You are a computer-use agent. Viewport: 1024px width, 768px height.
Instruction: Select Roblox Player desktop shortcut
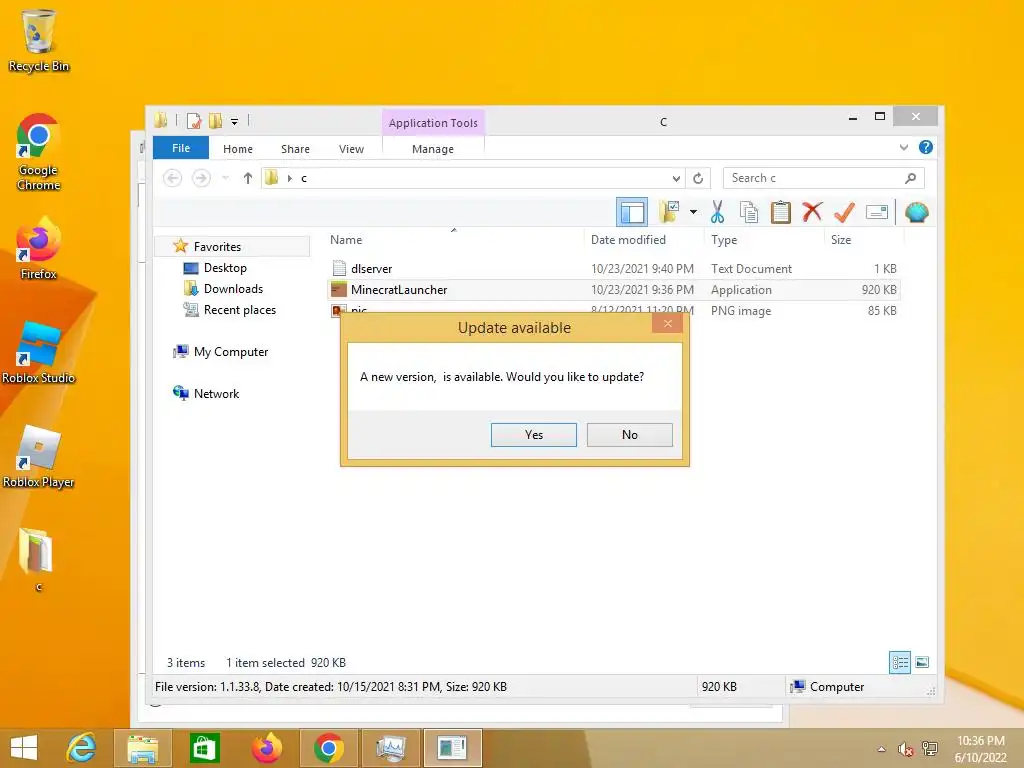click(x=39, y=456)
